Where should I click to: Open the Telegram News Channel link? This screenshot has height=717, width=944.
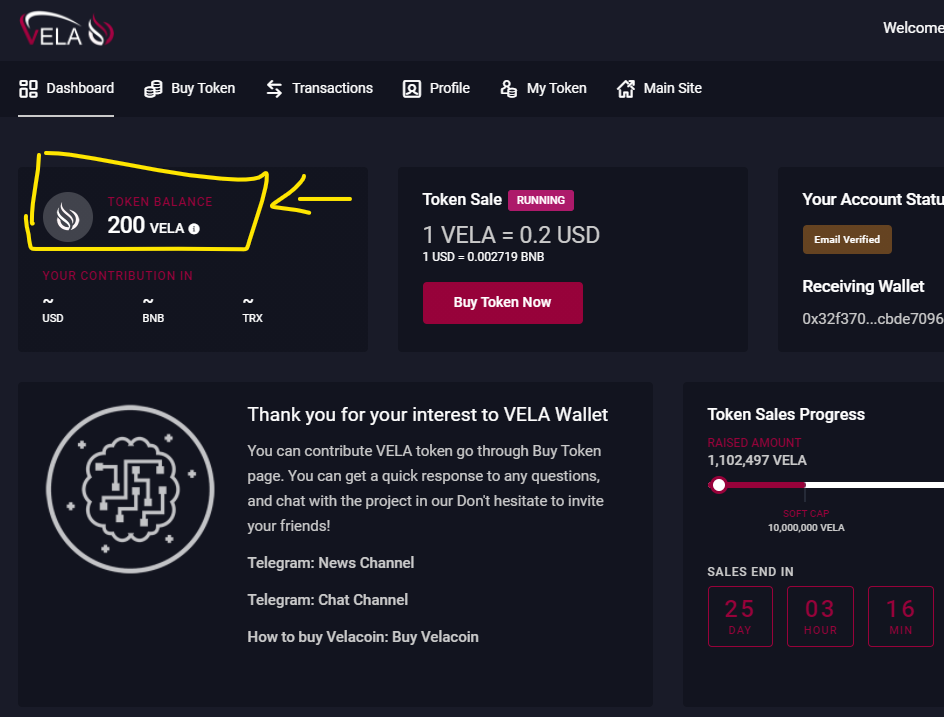(366, 563)
